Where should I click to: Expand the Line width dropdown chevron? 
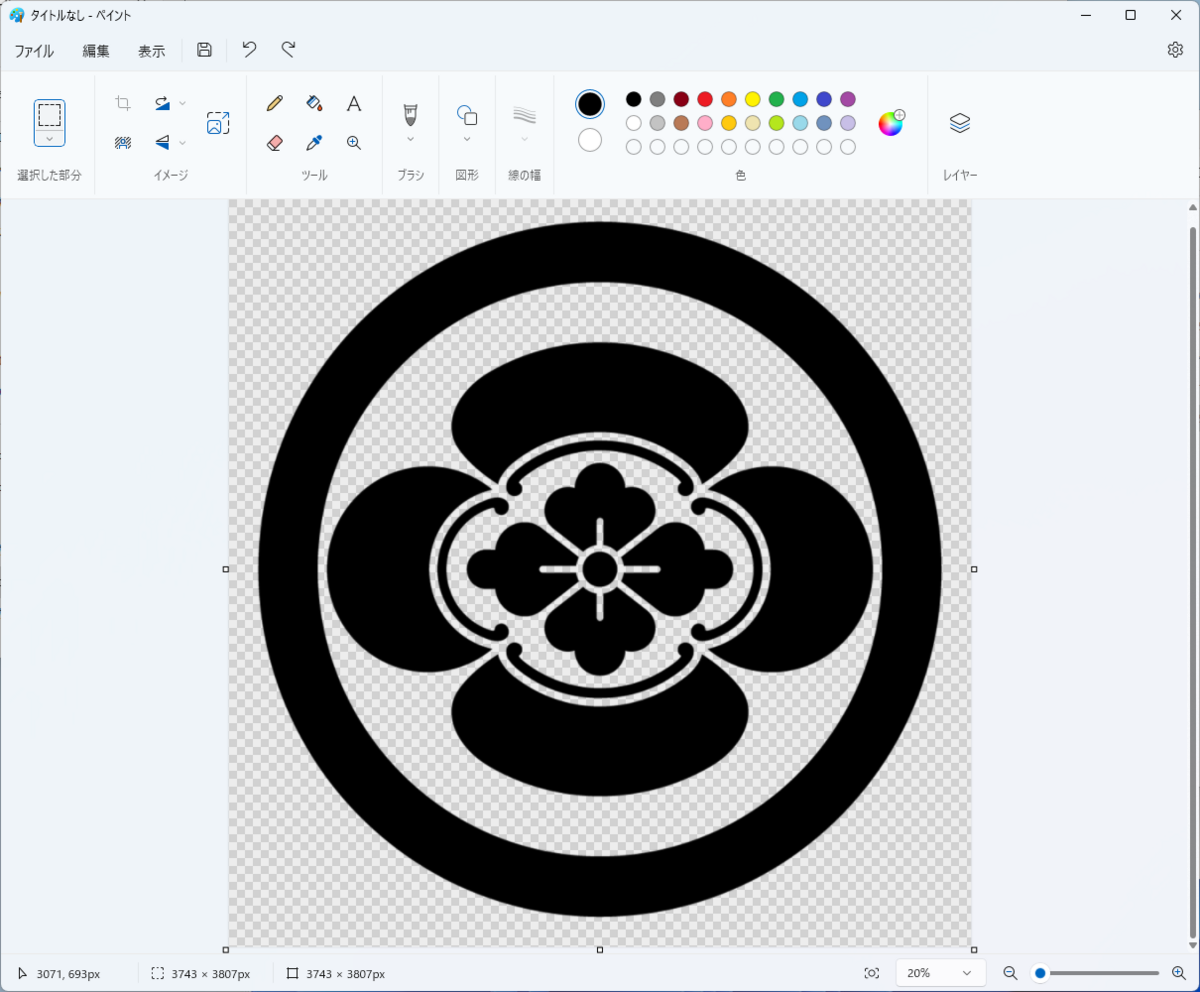[524, 139]
